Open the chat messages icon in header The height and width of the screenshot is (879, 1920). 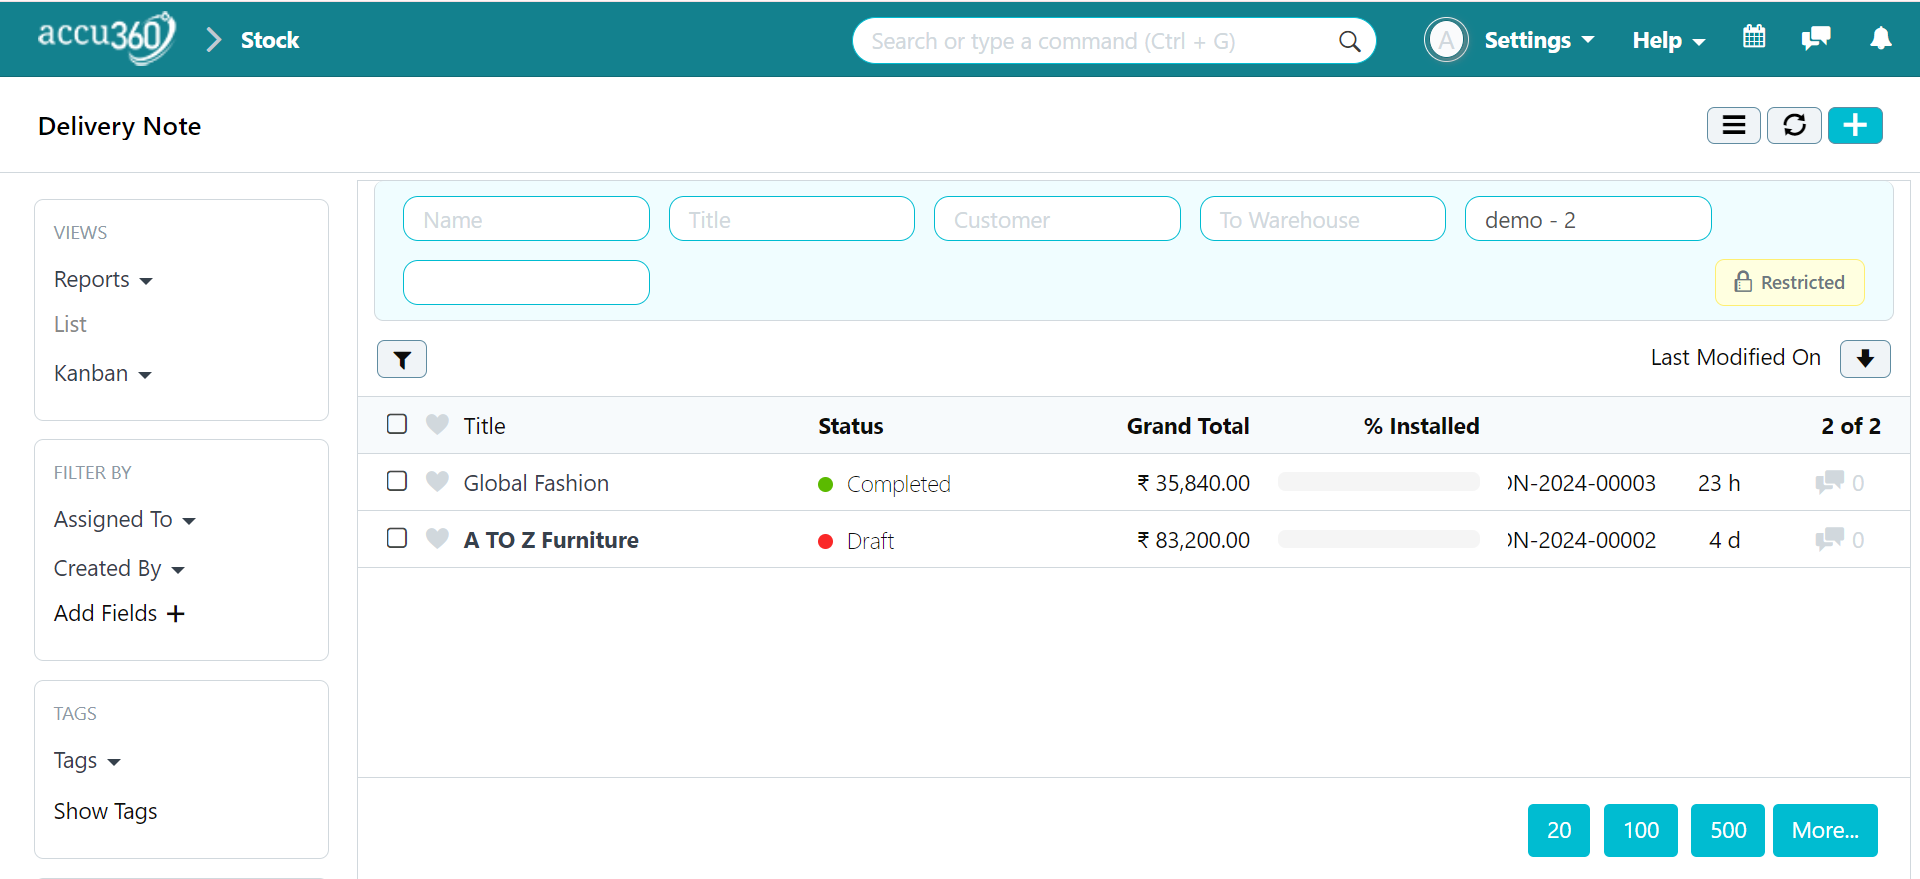click(x=1815, y=38)
